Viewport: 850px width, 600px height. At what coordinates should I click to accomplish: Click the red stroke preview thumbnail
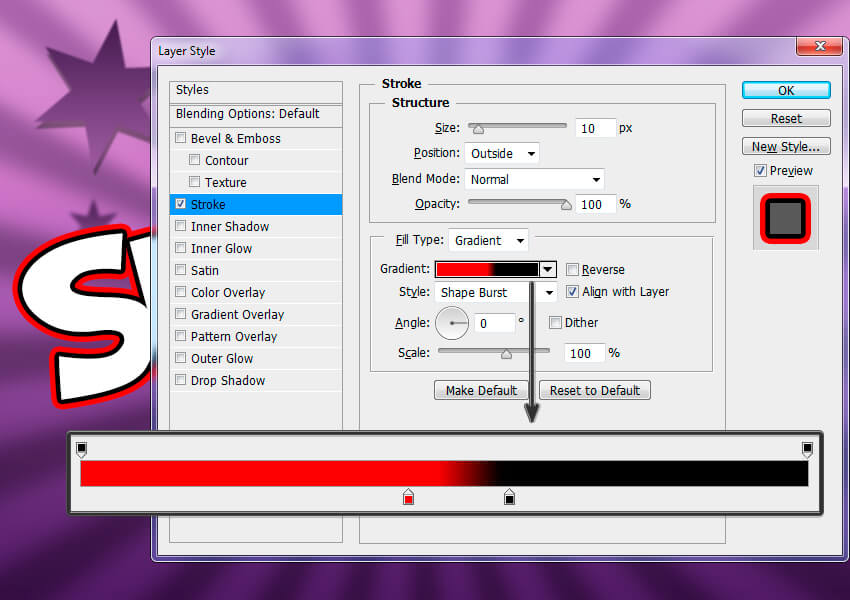(785, 218)
